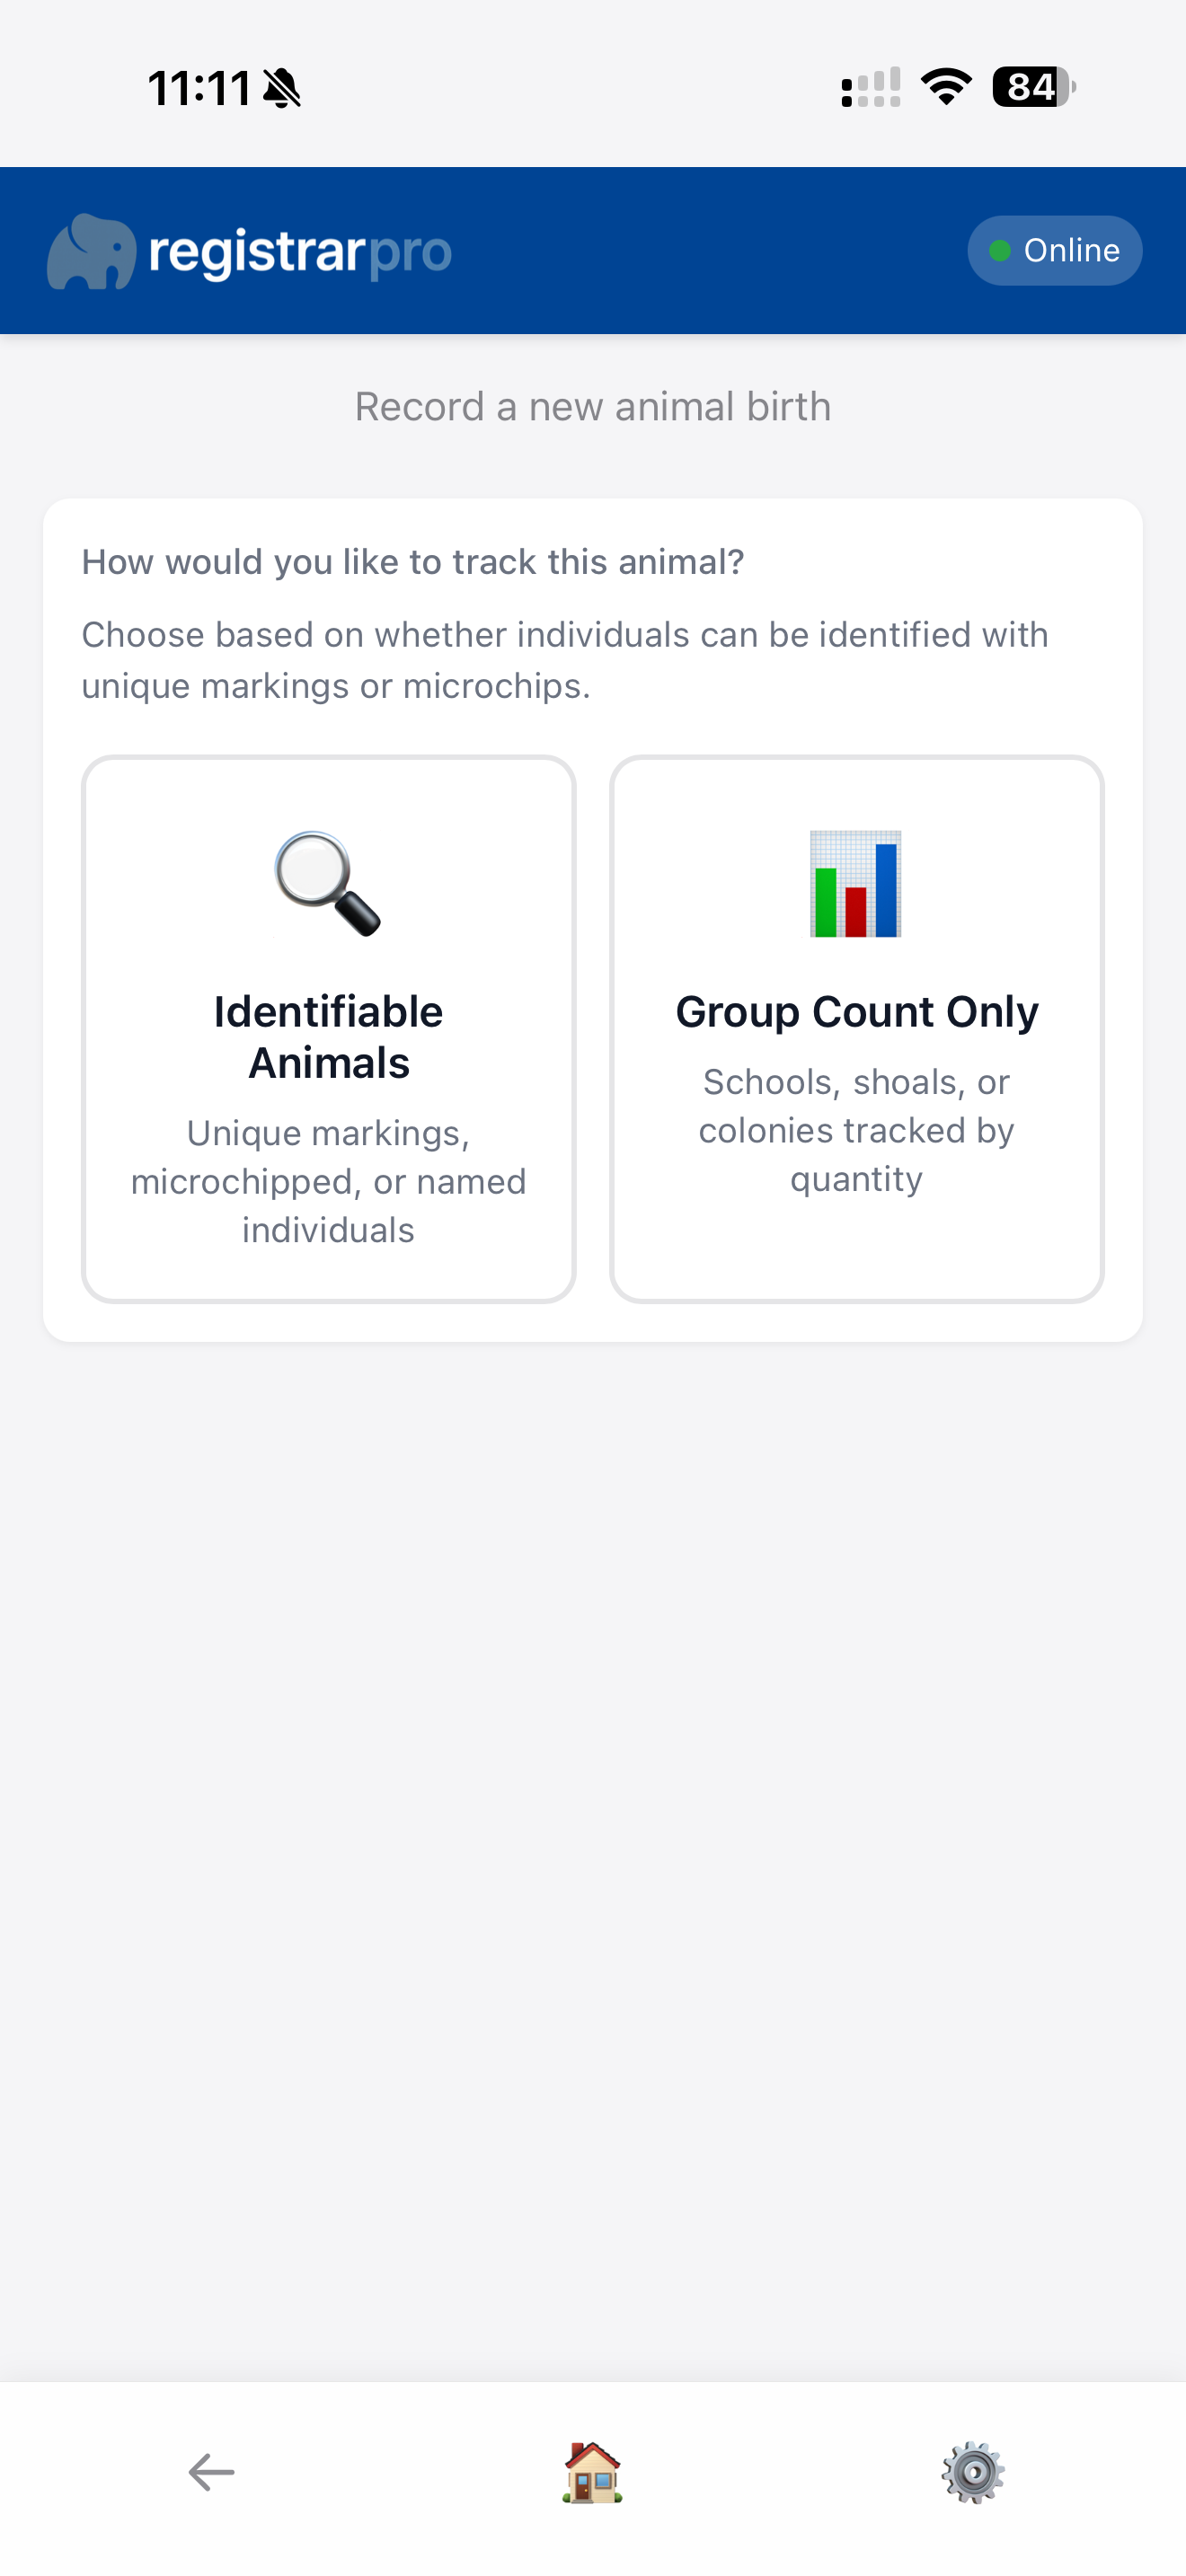Click the green dot in Online badge
This screenshot has width=1186, height=2576.
pyautogui.click(x=999, y=250)
